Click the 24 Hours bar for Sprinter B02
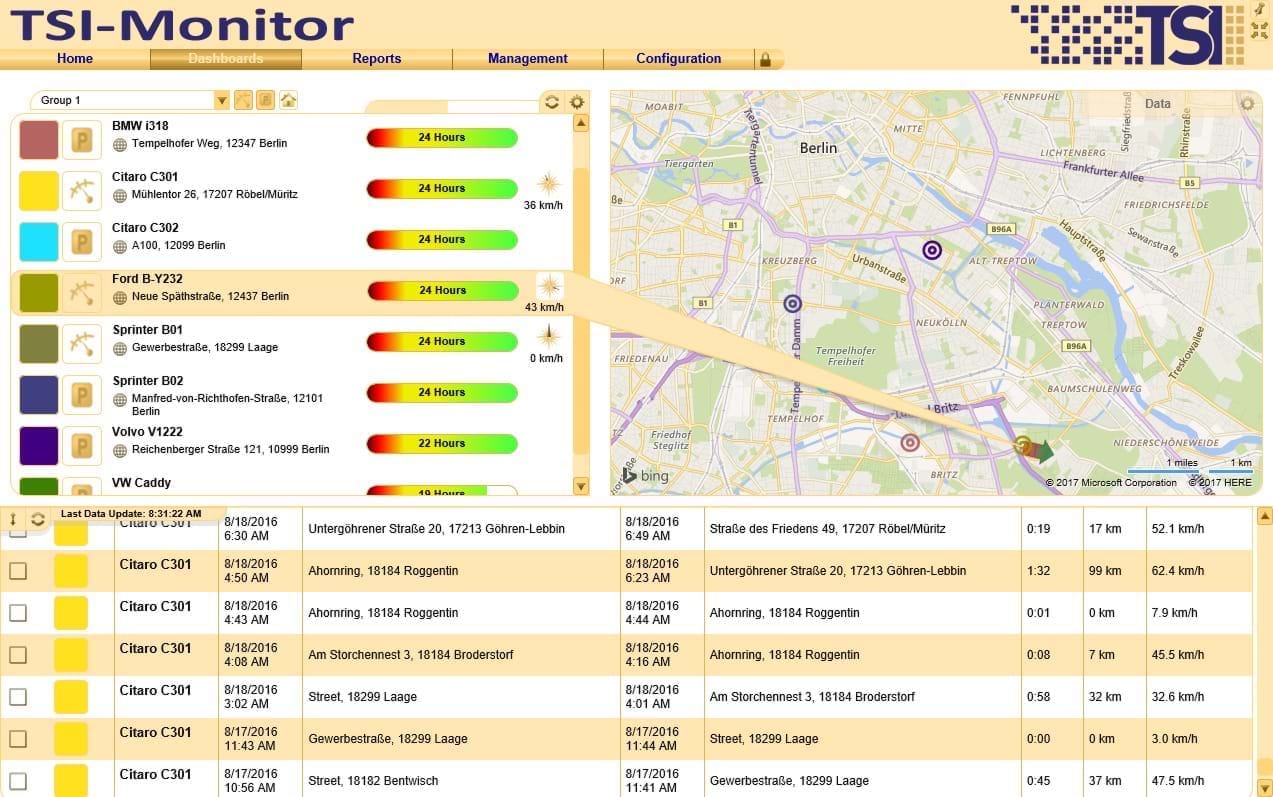The image size is (1273, 797). (442, 393)
